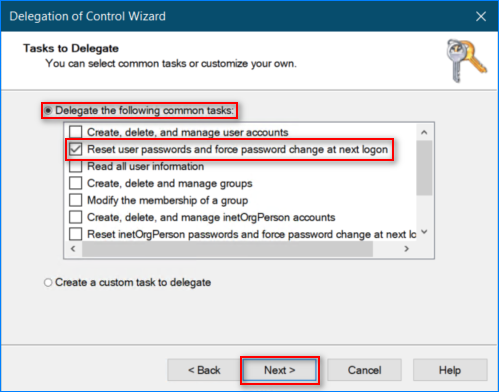
Task: Check 'Create, delete, and manage inetOrgPerson accounts'
Action: coord(76,217)
